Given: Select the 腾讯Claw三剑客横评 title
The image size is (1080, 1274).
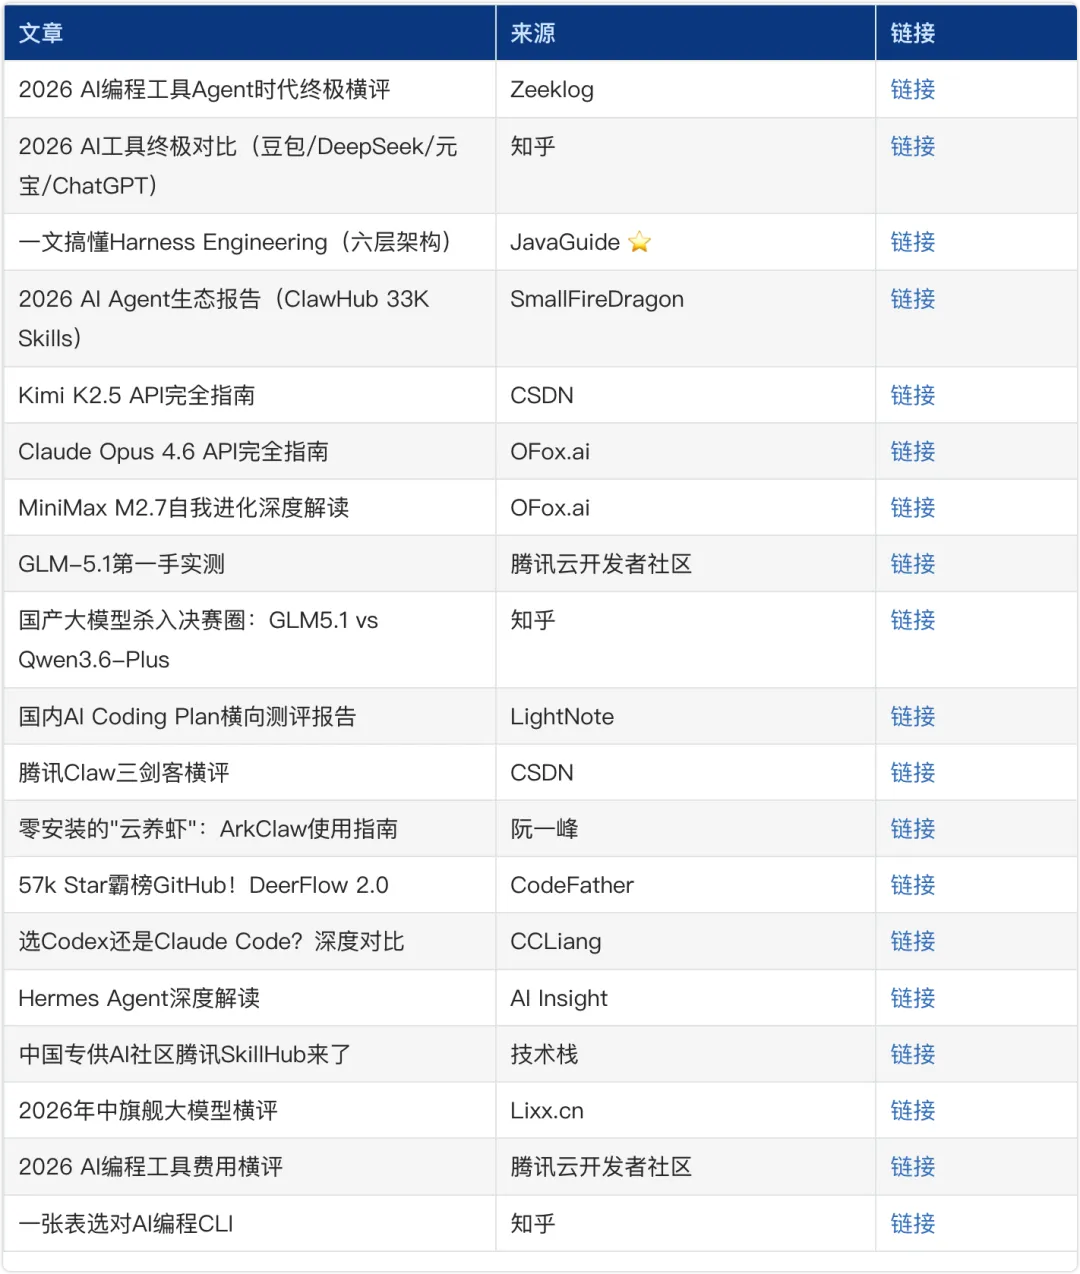Looking at the screenshot, I should (124, 773).
